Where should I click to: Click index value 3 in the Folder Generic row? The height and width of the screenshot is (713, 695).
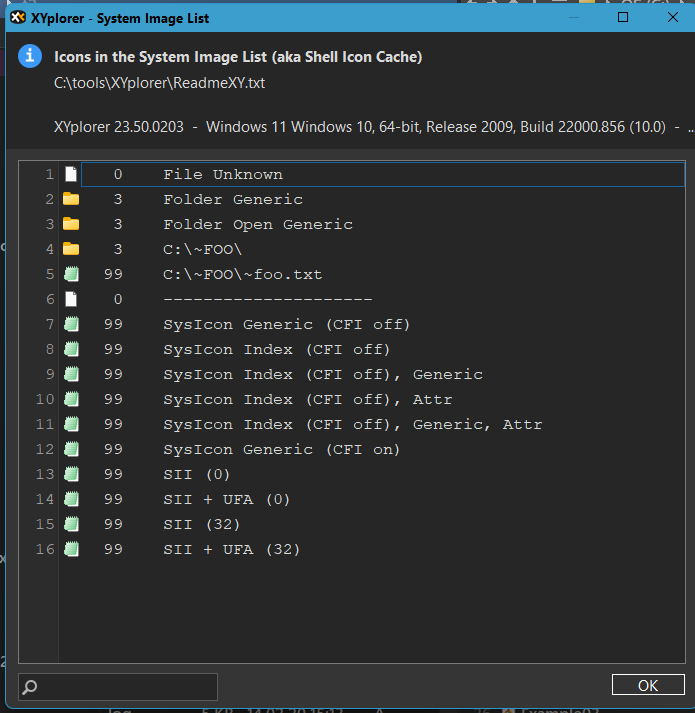click(x=118, y=199)
